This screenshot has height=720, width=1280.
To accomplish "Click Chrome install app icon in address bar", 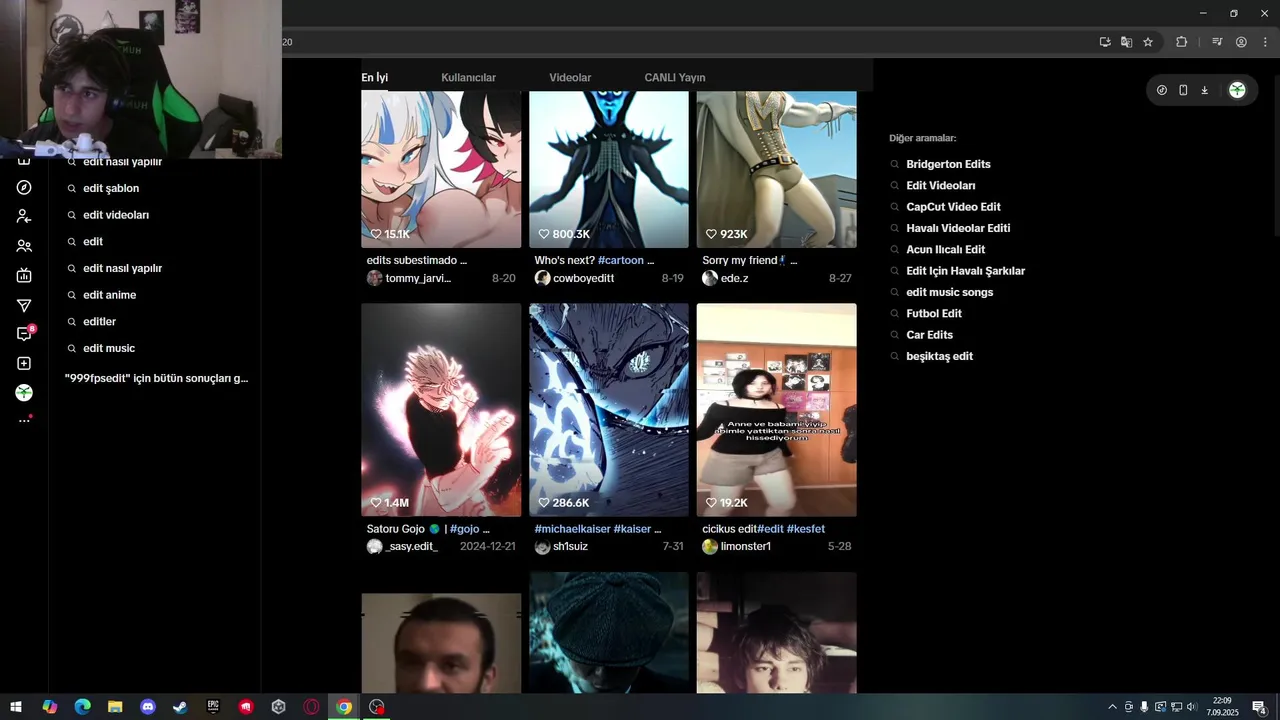I will pyautogui.click(x=1105, y=42).
